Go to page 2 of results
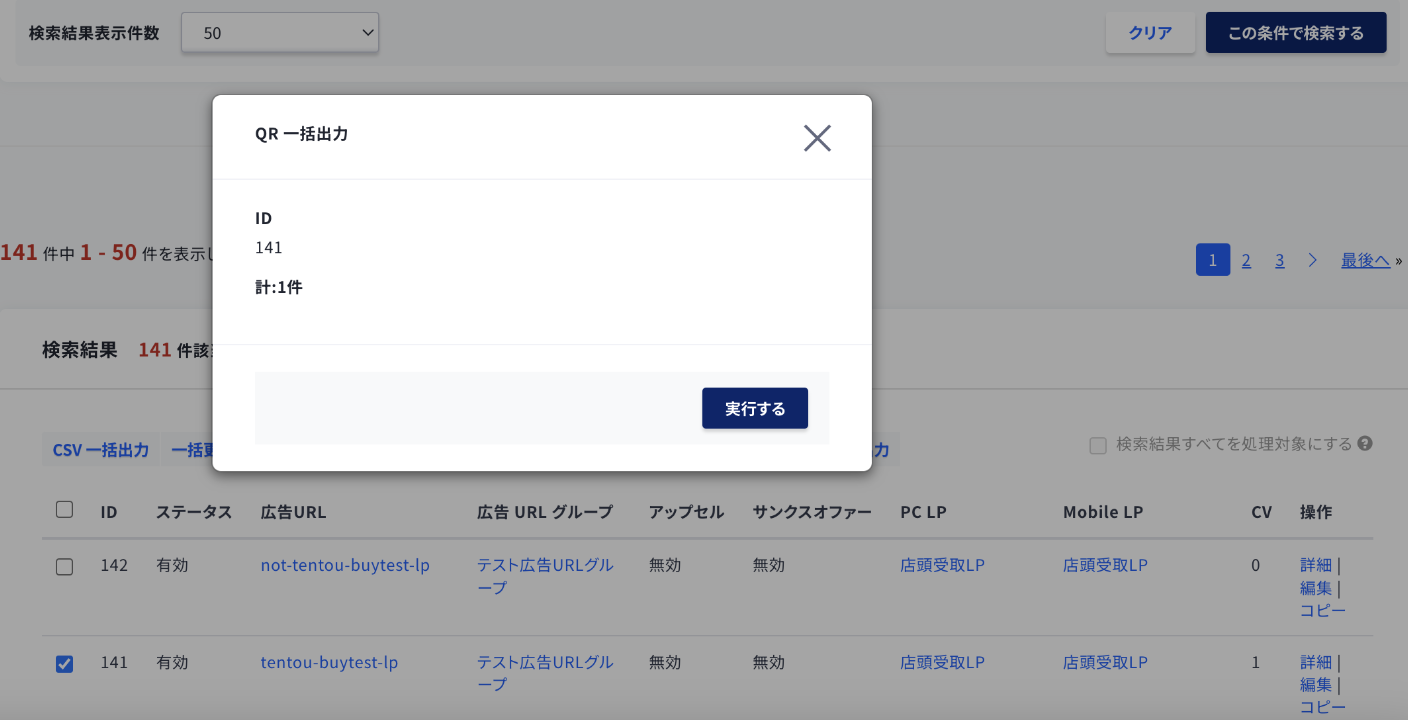The image size is (1408, 720). 1246,260
